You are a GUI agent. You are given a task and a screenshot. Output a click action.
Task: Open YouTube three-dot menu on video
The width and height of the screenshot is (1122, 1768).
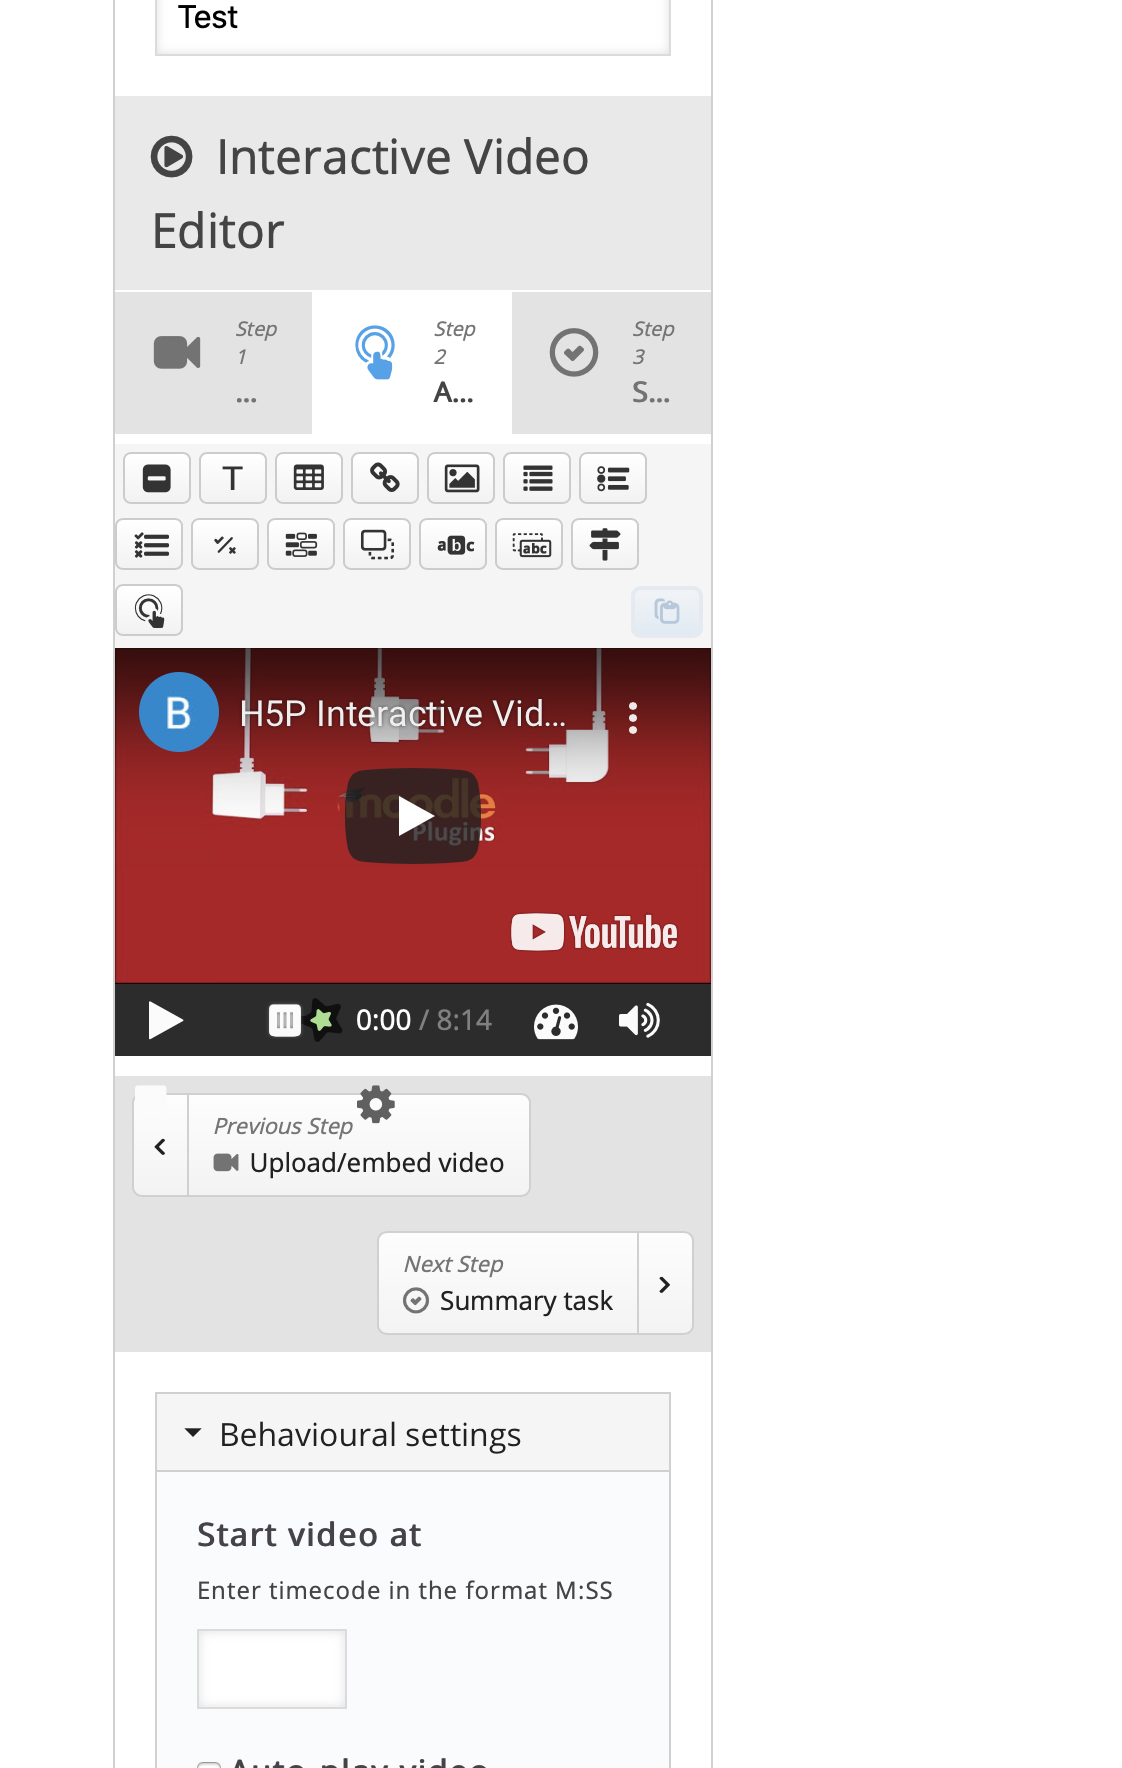tap(633, 717)
